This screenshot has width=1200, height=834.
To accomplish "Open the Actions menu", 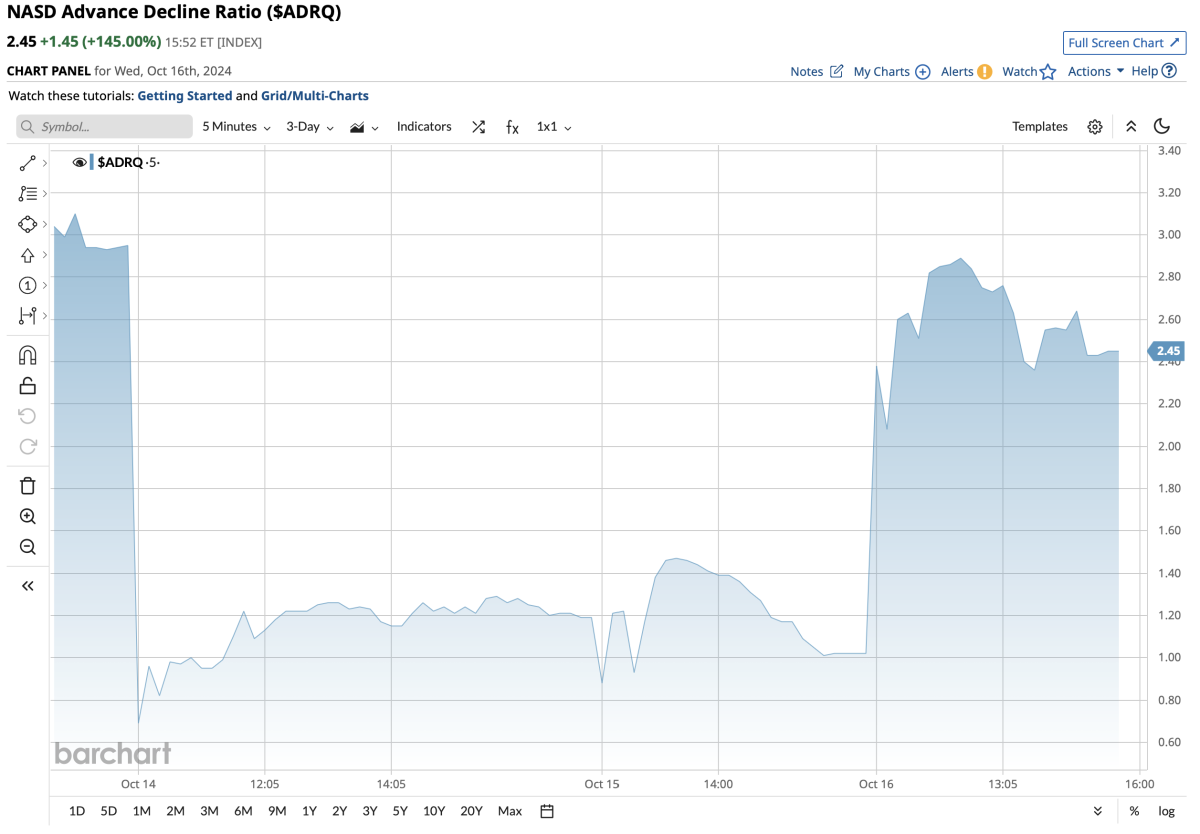I will [x=1095, y=71].
